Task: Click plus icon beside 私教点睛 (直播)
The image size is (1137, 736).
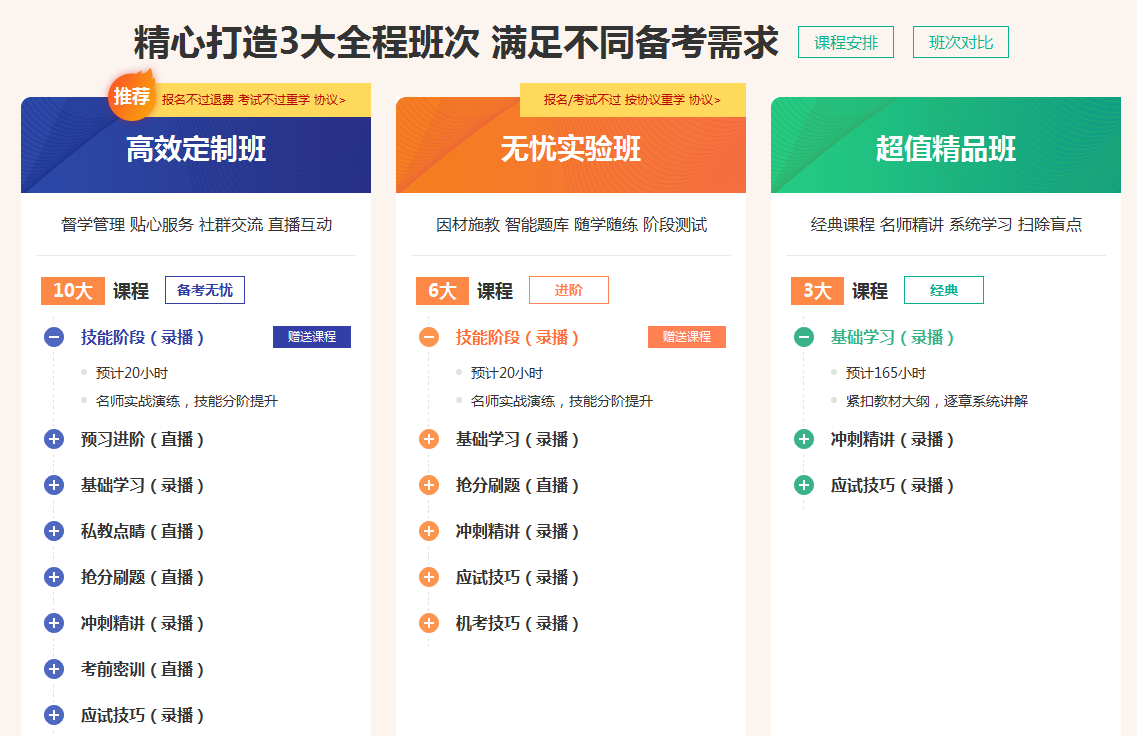Action: click(54, 531)
